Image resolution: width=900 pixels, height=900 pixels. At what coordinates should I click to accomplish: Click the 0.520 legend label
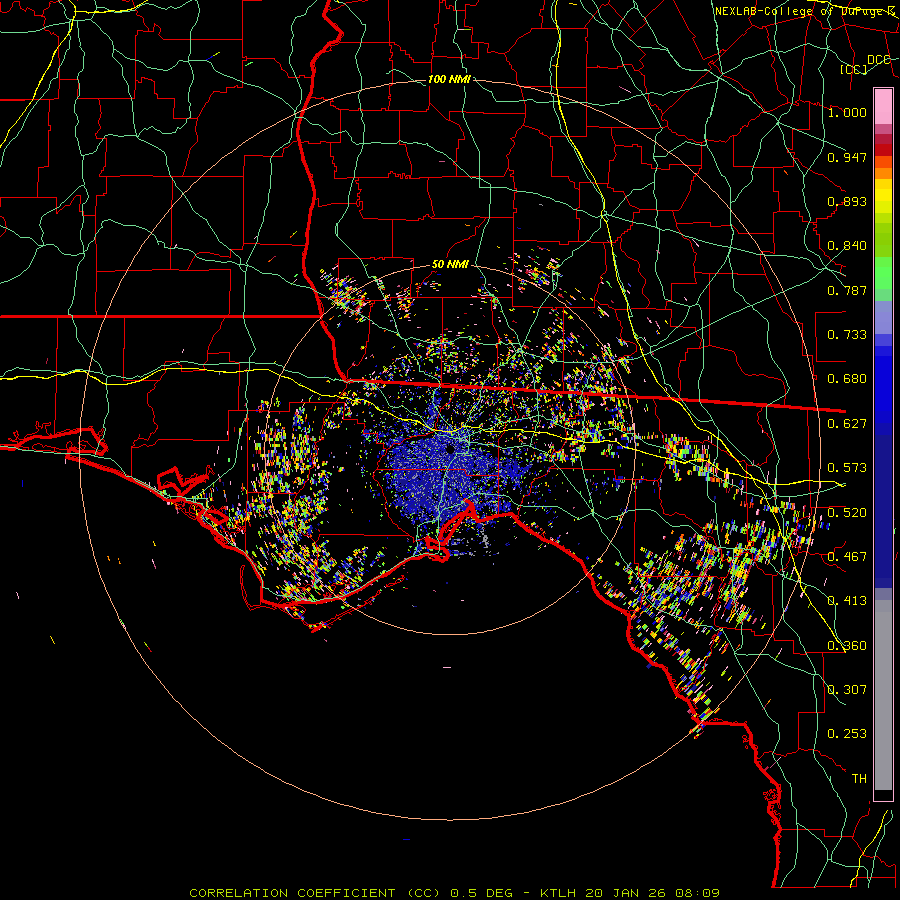click(x=847, y=513)
